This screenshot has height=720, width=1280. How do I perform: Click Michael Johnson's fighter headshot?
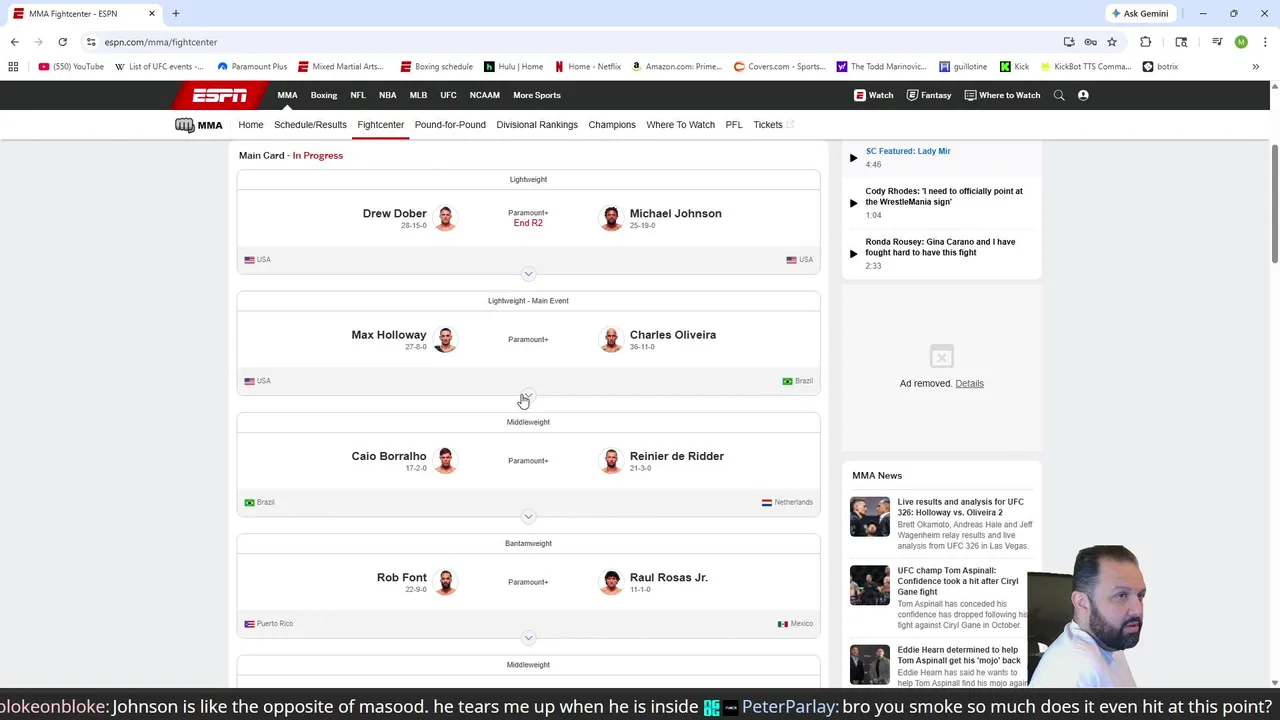click(x=610, y=218)
